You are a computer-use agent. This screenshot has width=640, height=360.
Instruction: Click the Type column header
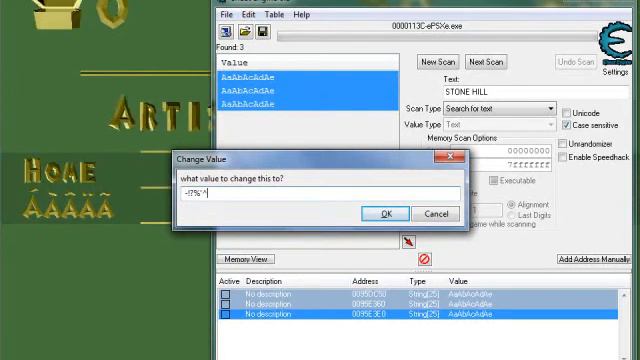(418, 281)
